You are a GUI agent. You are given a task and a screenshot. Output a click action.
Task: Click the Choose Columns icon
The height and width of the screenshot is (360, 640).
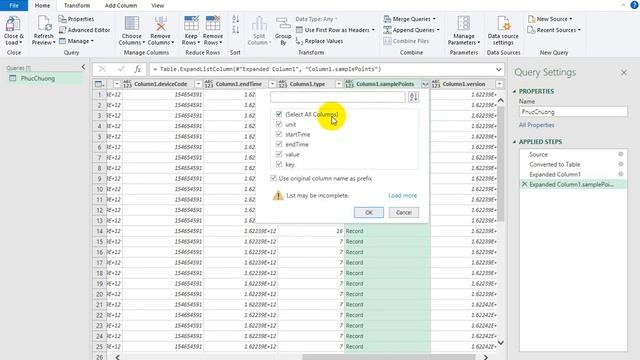click(131, 24)
